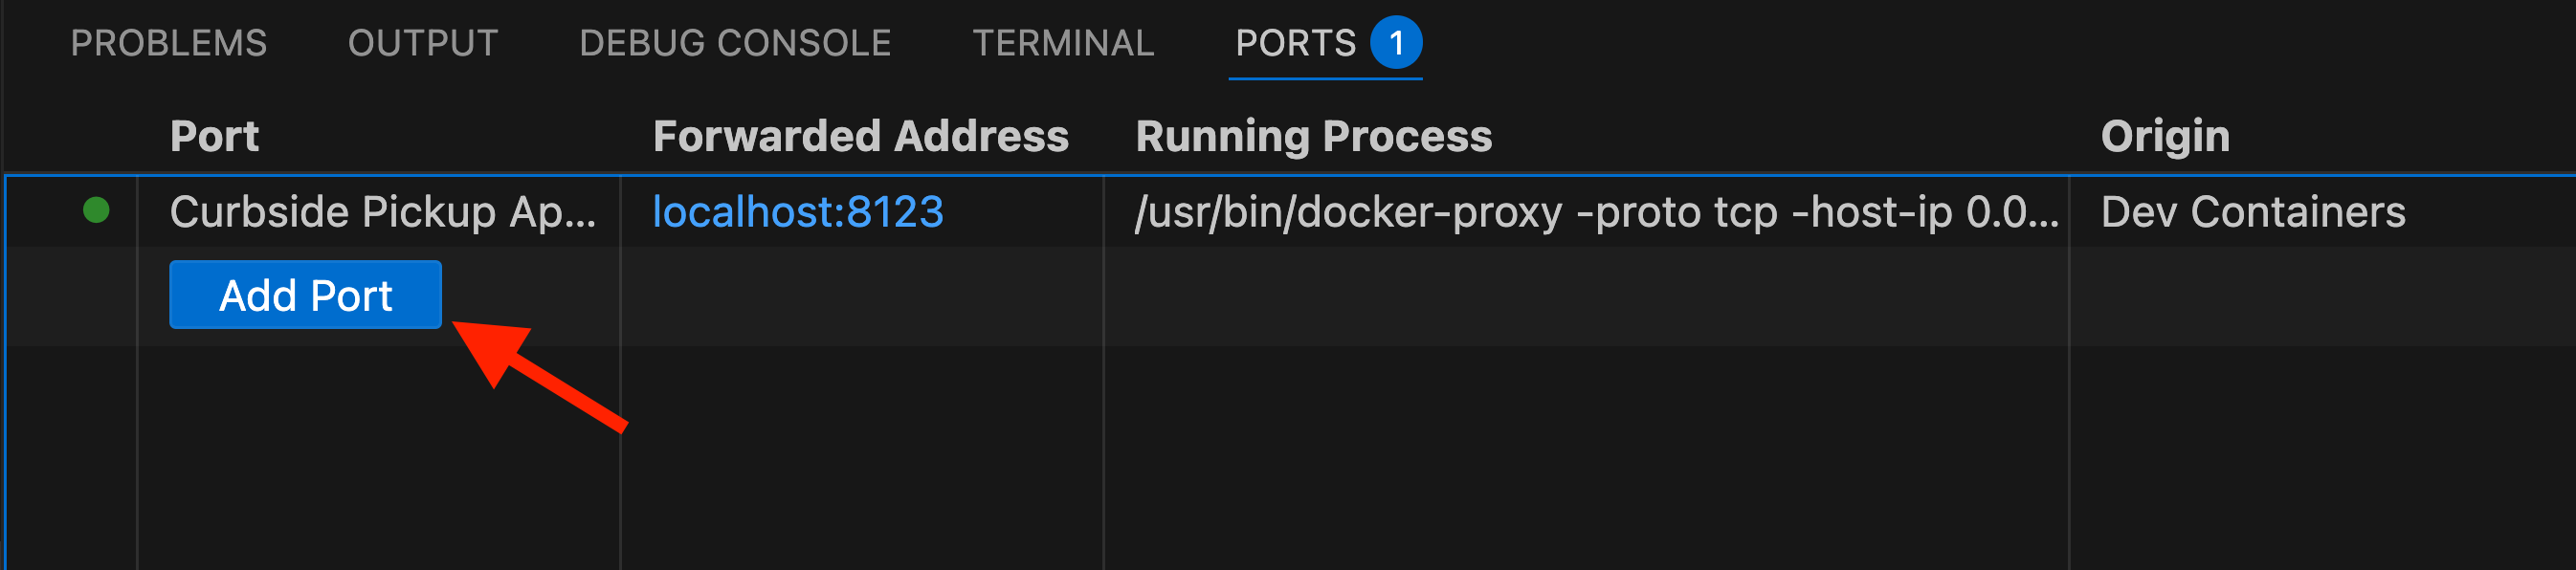The width and height of the screenshot is (2576, 570).
Task: Click the green port status indicator dot
Action: click(x=96, y=210)
